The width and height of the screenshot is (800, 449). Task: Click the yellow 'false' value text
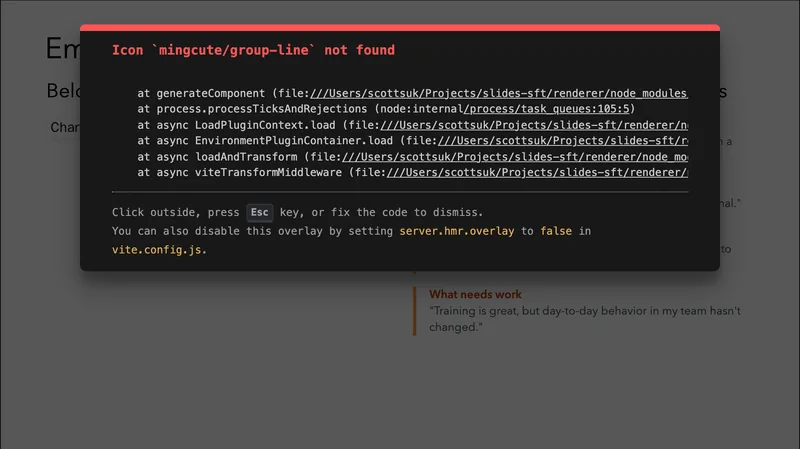(x=557, y=231)
